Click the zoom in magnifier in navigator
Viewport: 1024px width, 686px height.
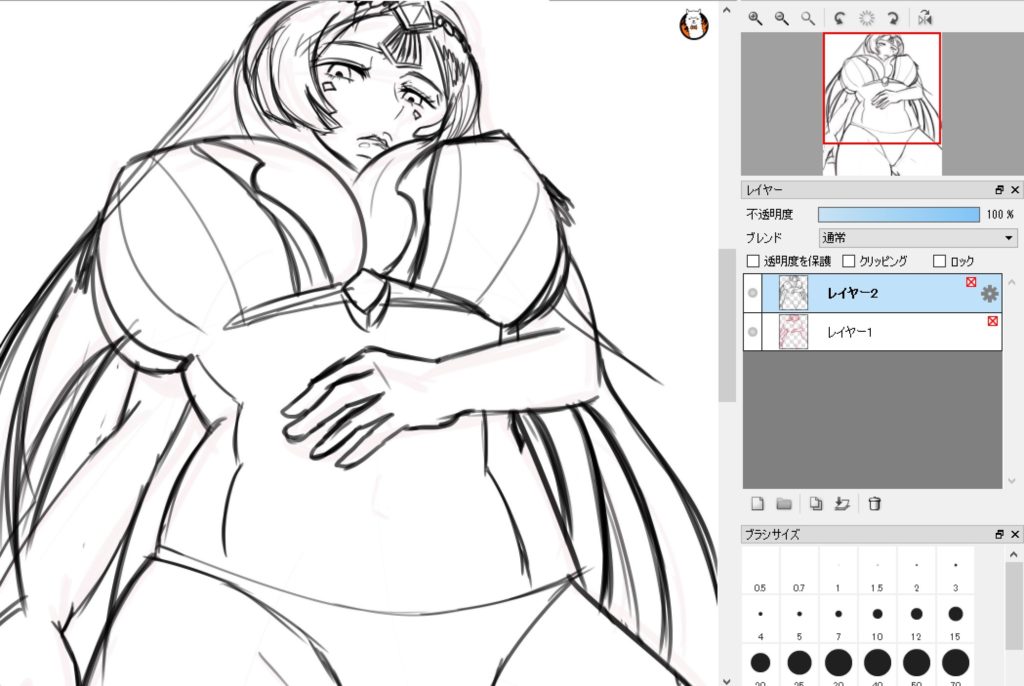[x=756, y=18]
